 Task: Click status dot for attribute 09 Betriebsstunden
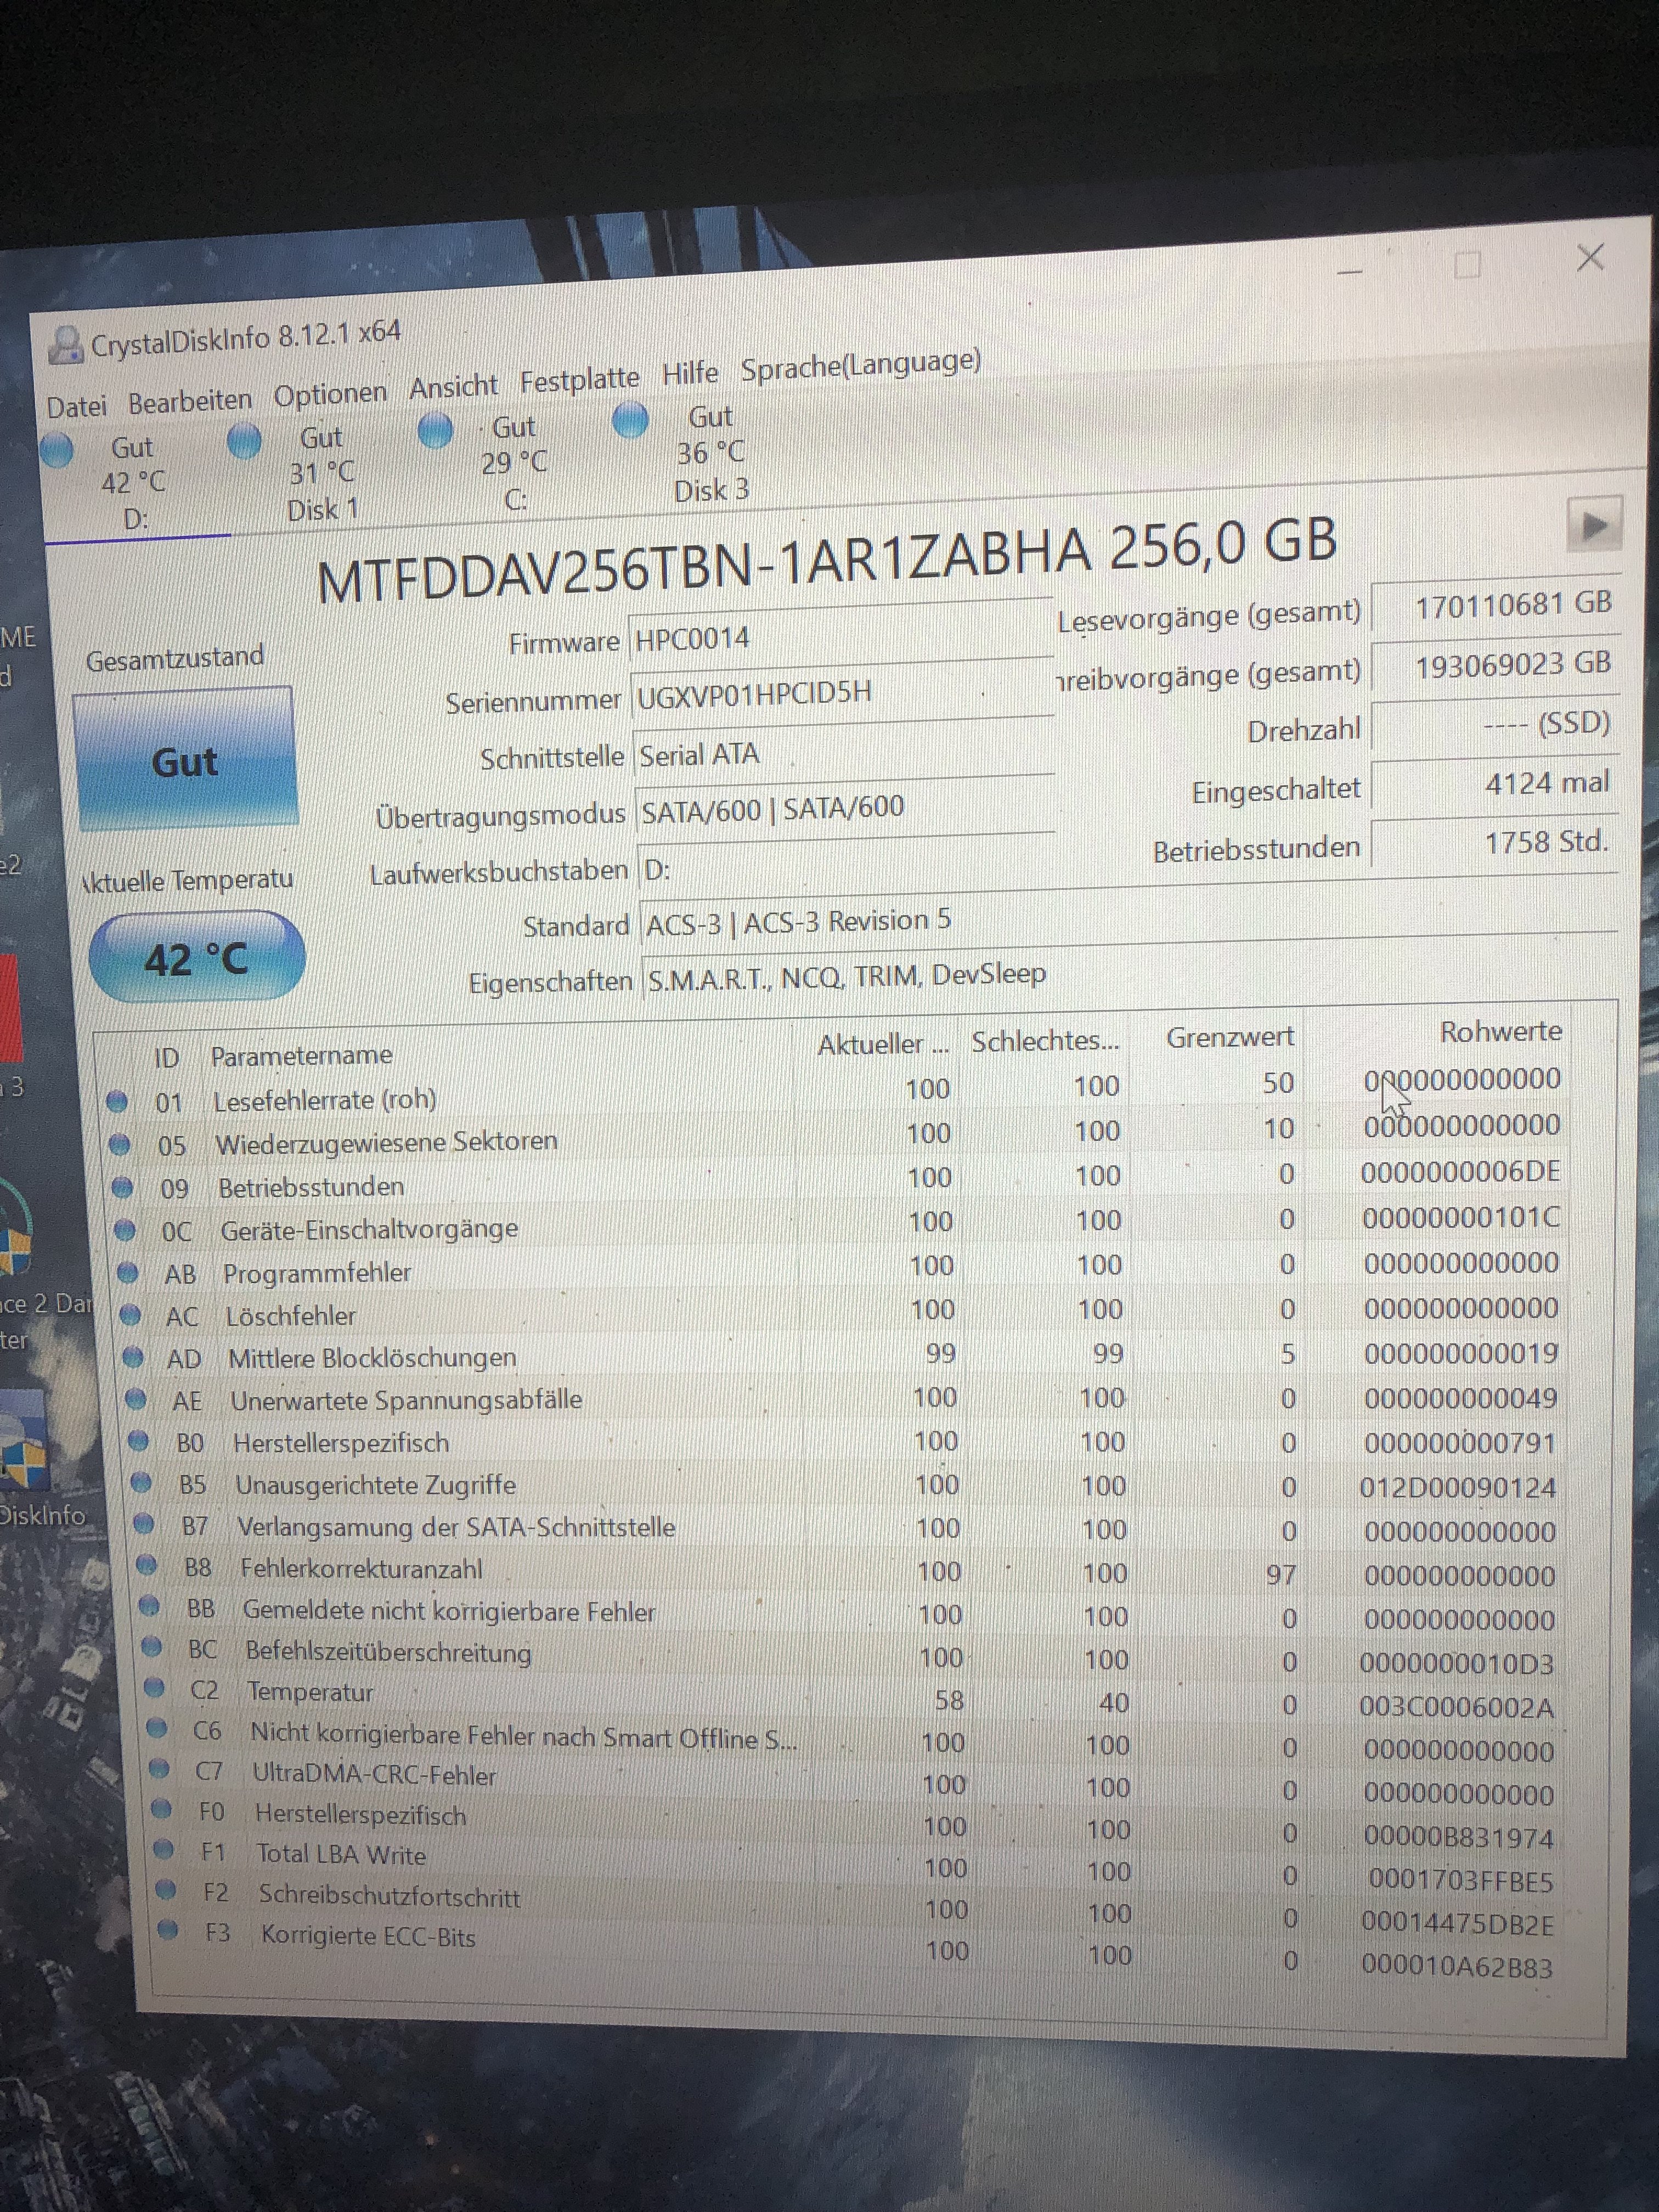click(122, 1188)
